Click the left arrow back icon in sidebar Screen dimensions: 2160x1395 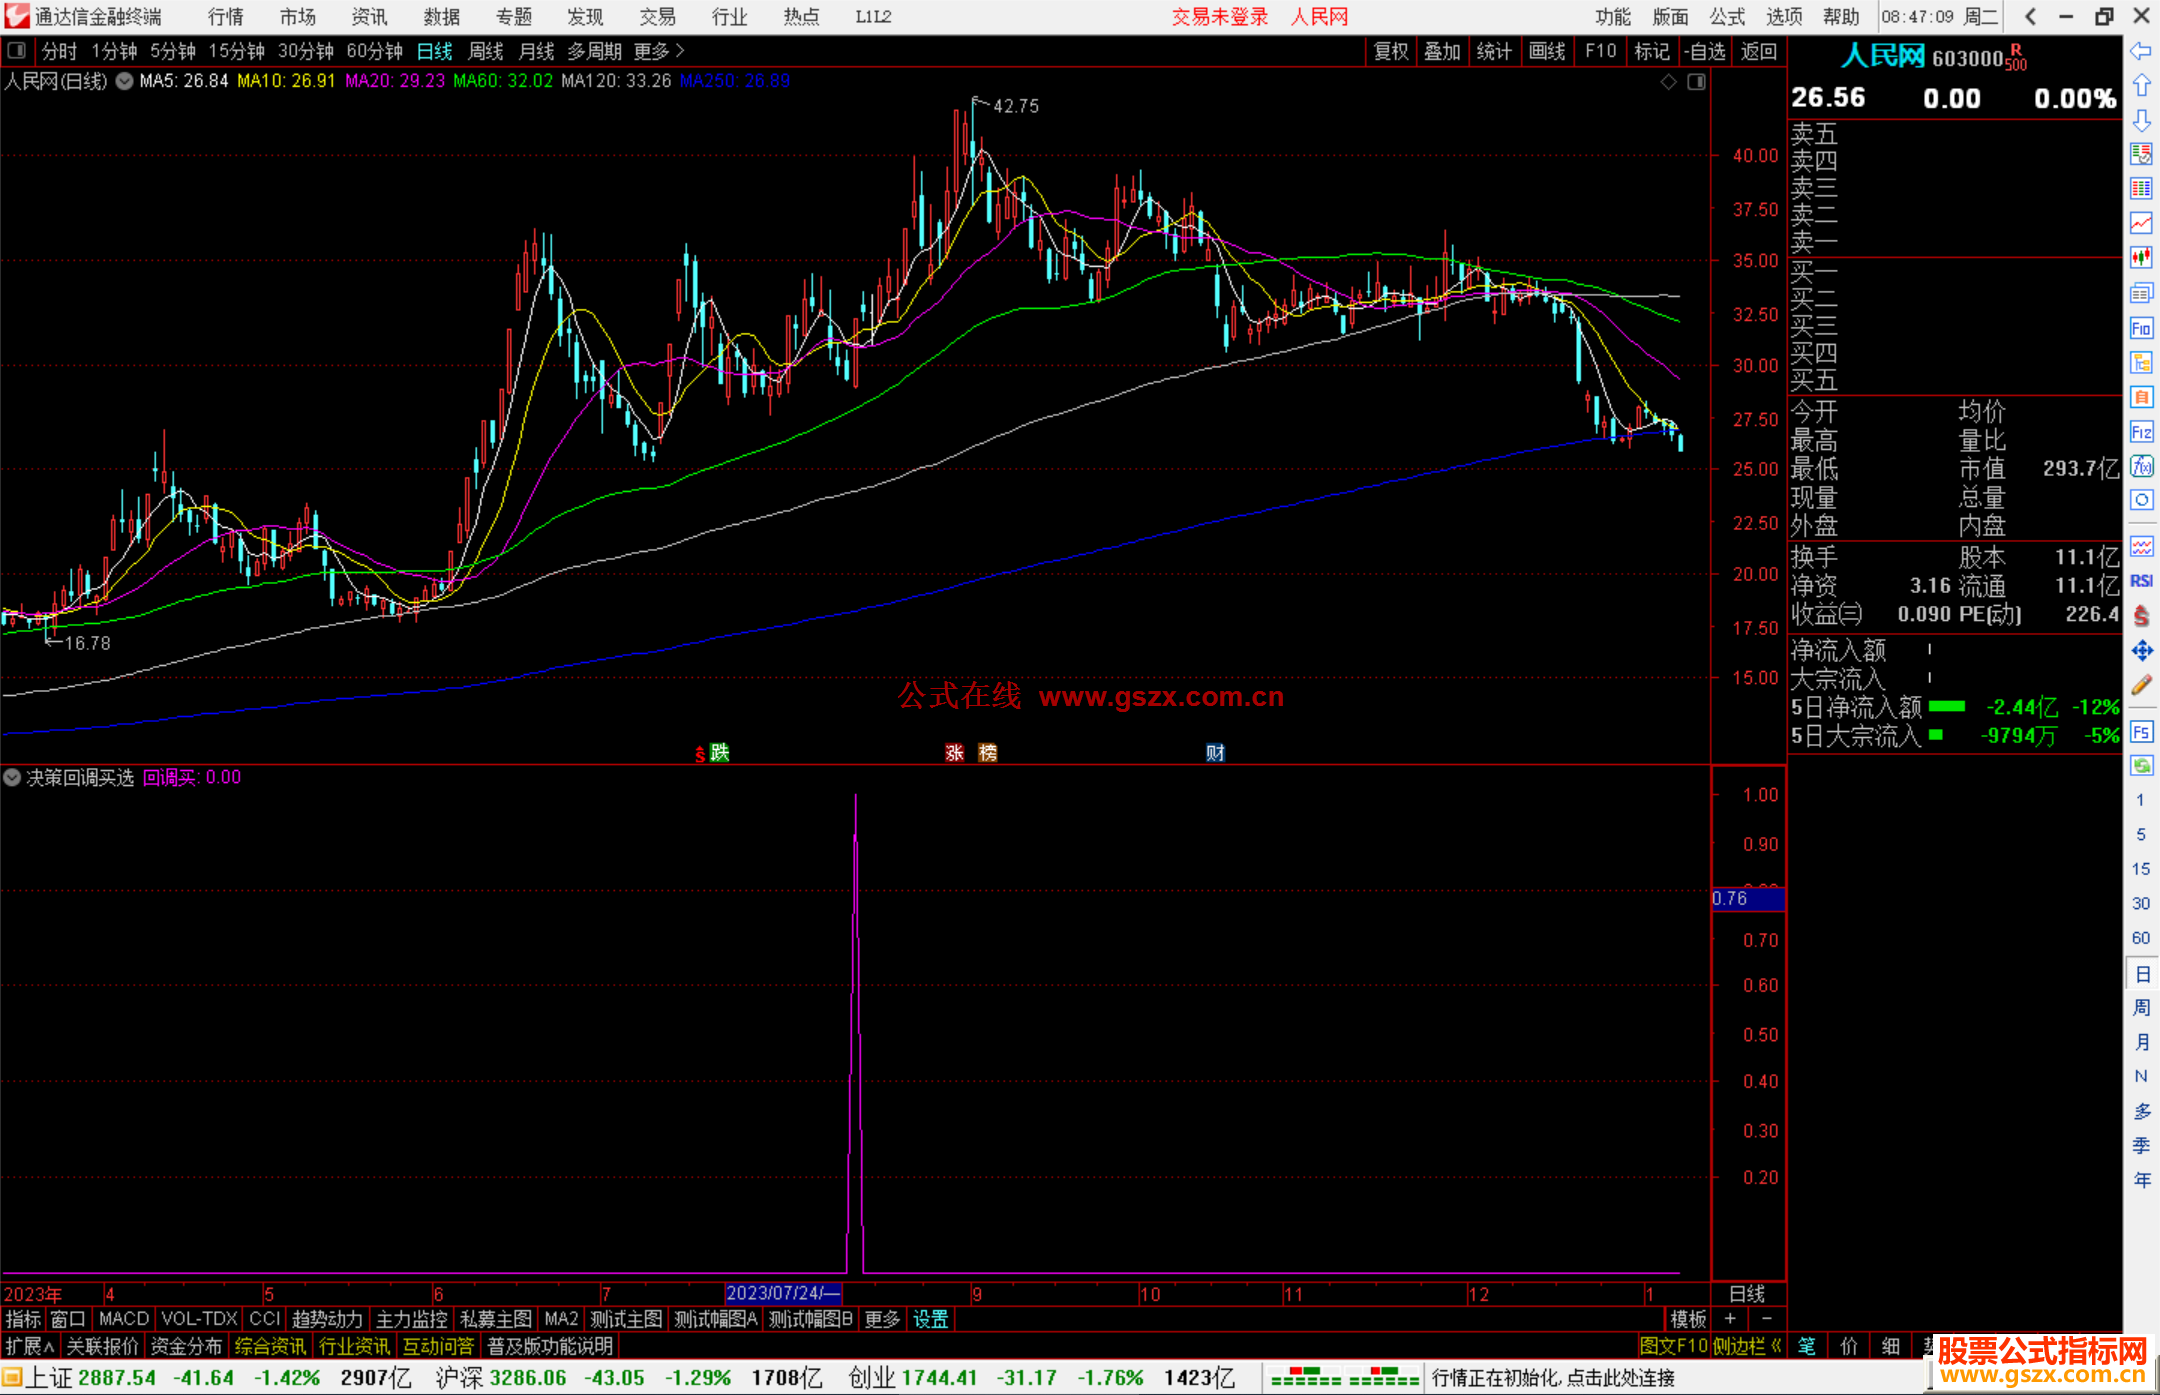click(2141, 51)
